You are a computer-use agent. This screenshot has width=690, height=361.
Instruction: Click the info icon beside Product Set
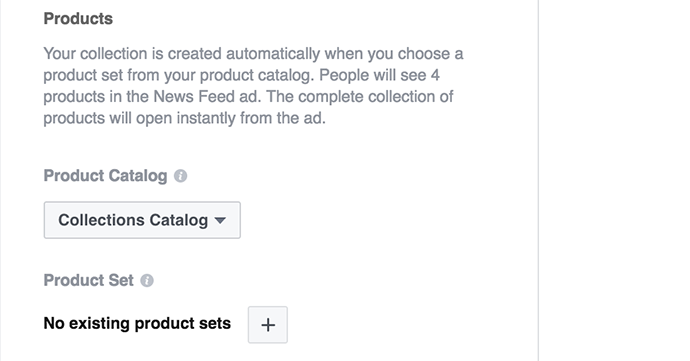(x=147, y=280)
